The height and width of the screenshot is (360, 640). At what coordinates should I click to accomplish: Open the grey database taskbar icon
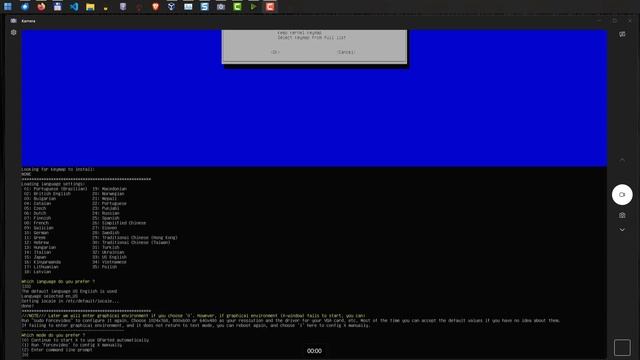[123, 7]
